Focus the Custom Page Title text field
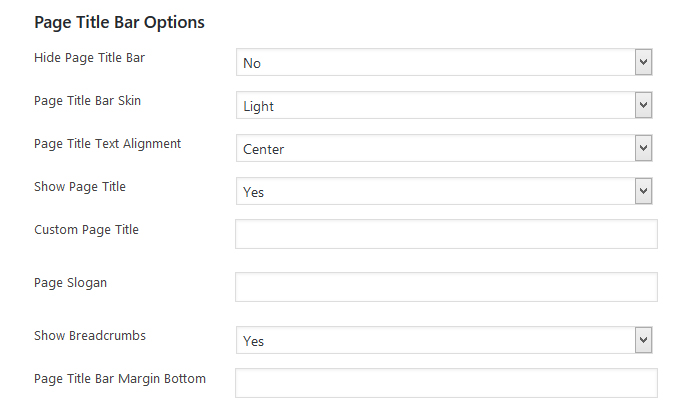Image resolution: width=700 pixels, height=414 pixels. 446,234
